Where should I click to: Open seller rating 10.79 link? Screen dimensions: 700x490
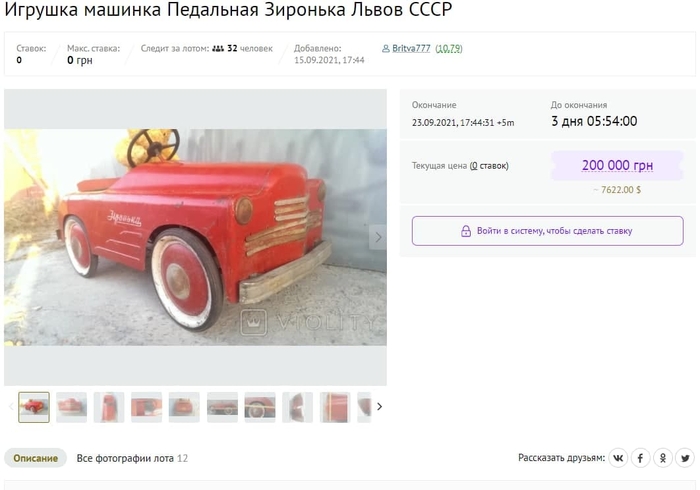[449, 48]
